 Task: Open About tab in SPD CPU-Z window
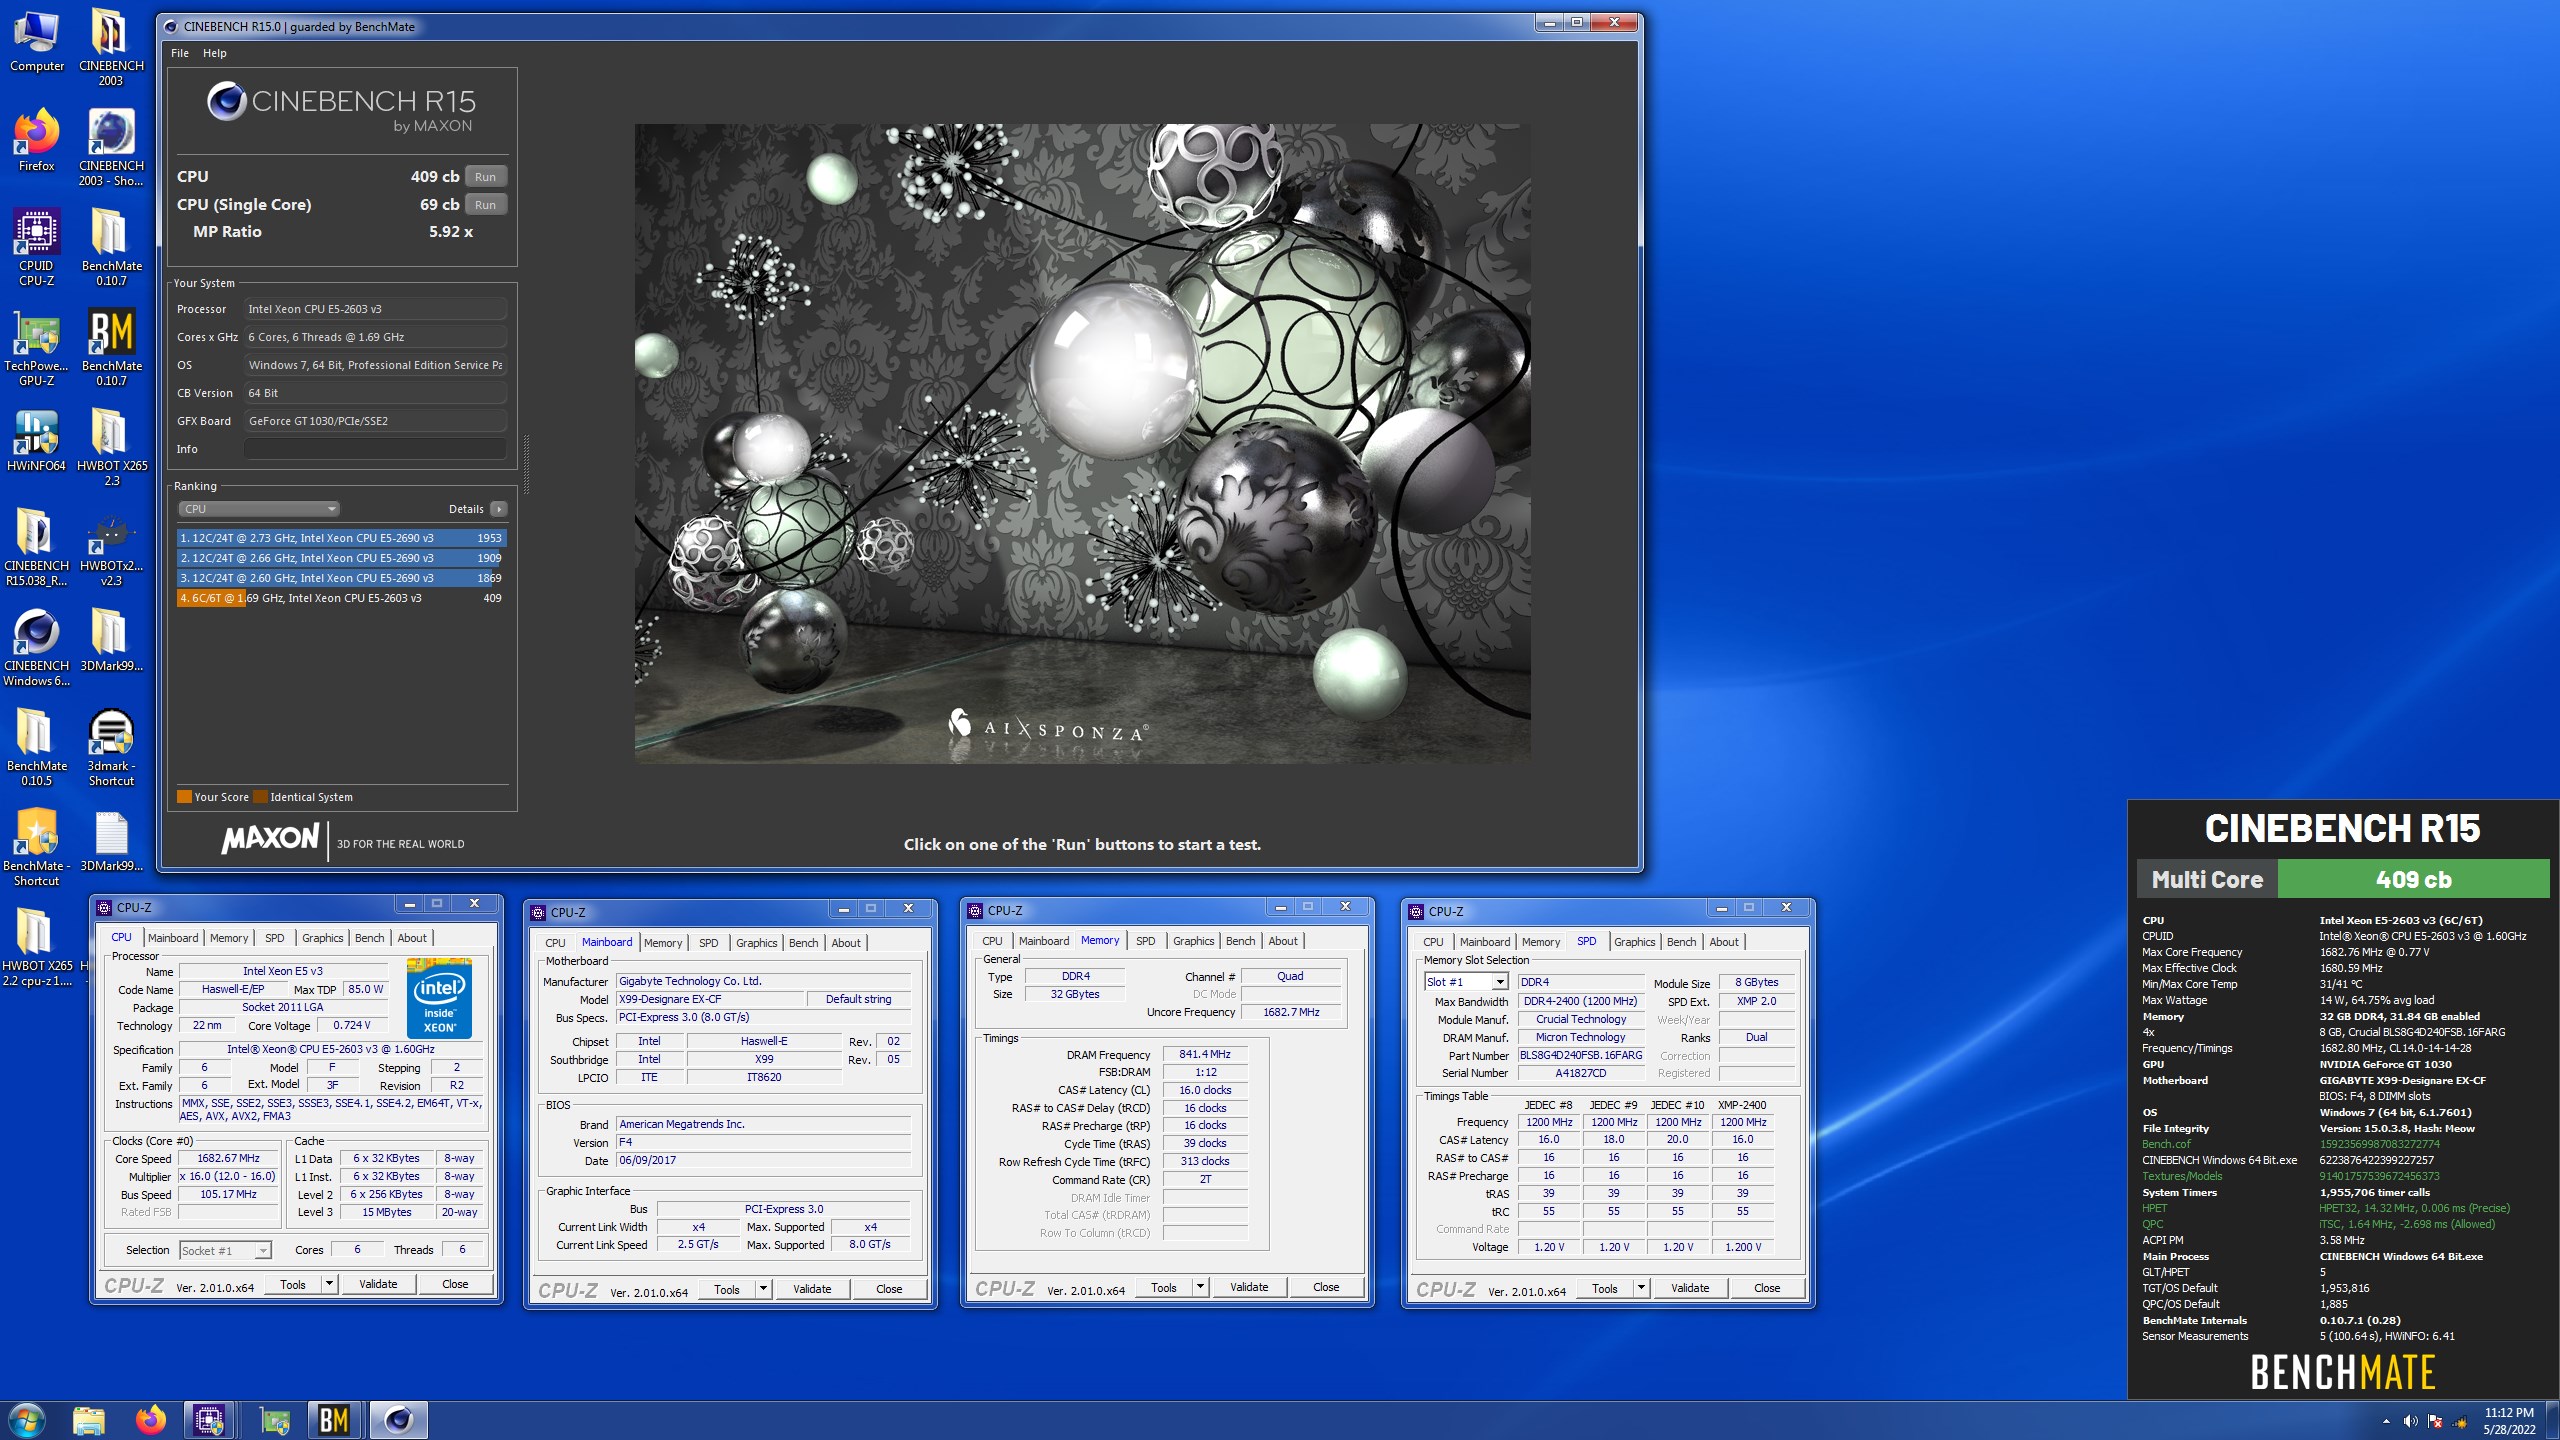pyautogui.click(x=1723, y=942)
